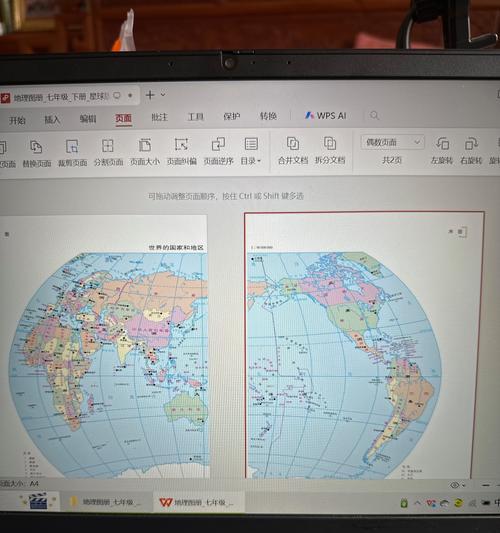Switch to the 开始 (Home) tab
Screen dimensions: 500x533
[17, 120]
